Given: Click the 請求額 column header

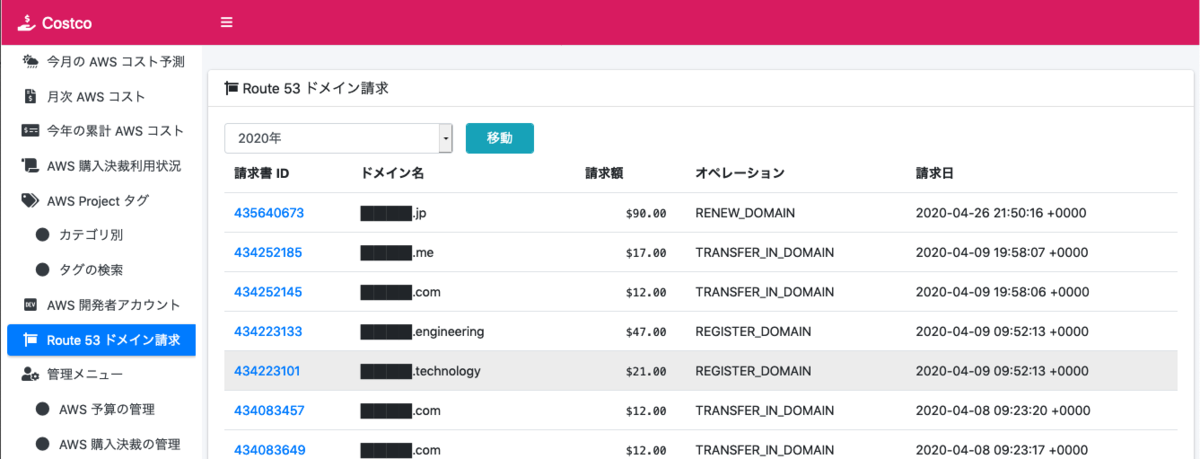Looking at the screenshot, I should pyautogui.click(x=604, y=173).
